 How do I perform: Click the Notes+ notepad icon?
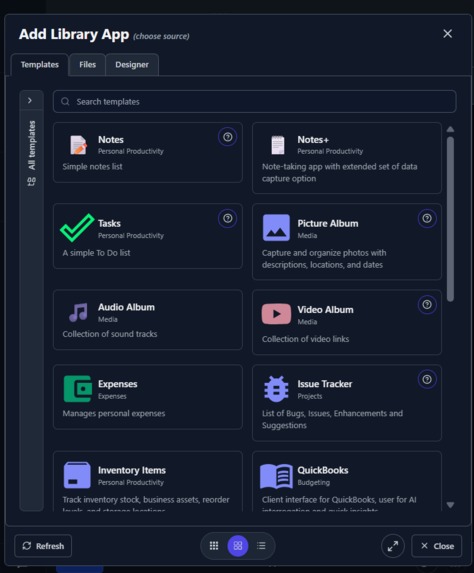(278, 145)
